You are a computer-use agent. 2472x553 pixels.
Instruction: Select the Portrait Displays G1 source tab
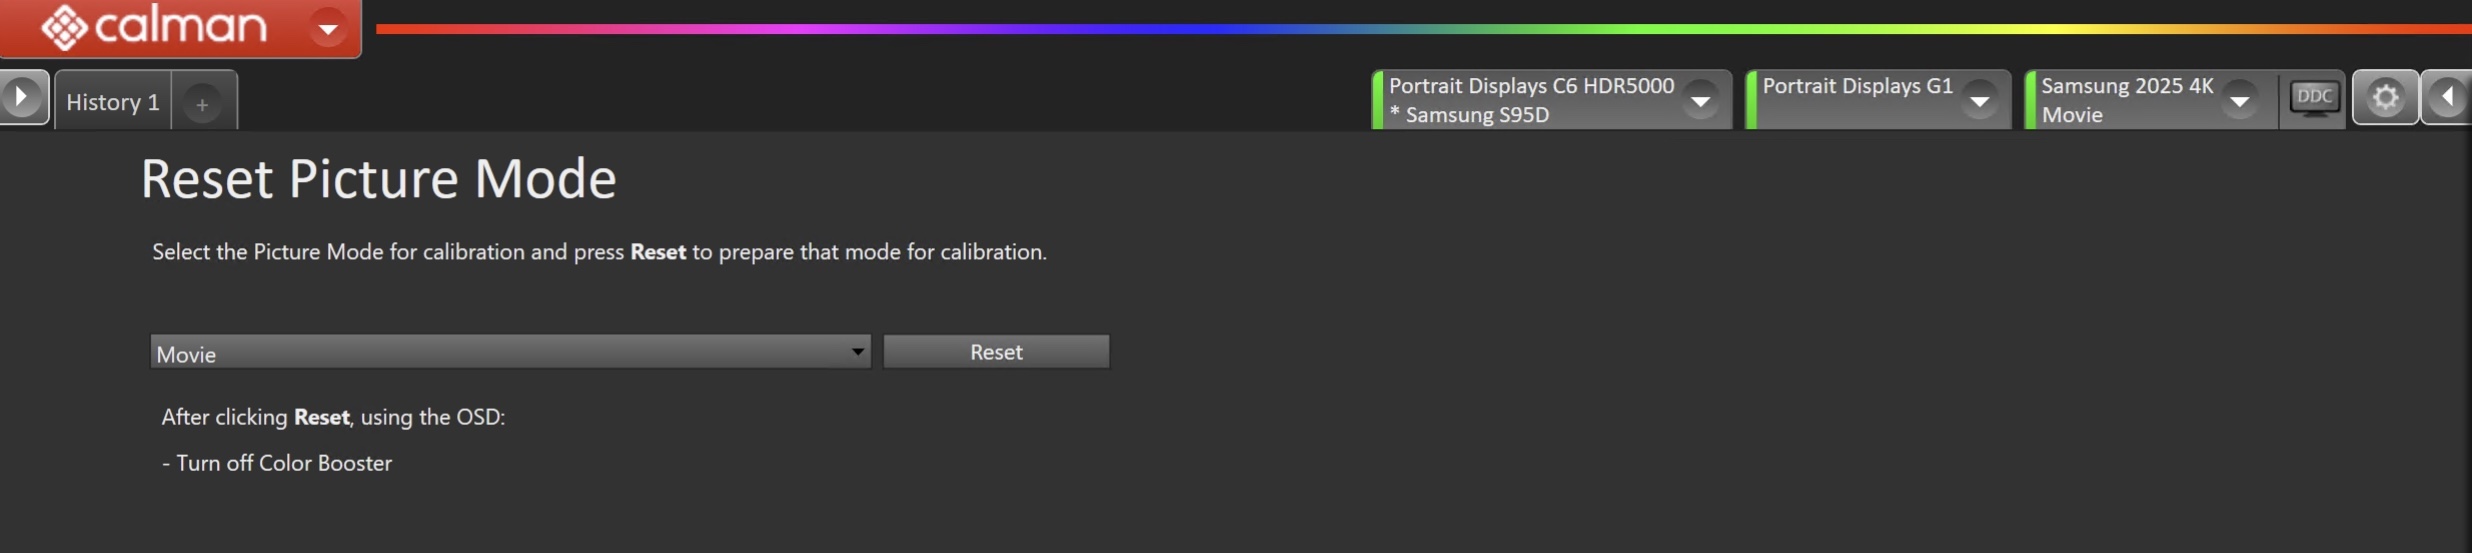click(1856, 99)
